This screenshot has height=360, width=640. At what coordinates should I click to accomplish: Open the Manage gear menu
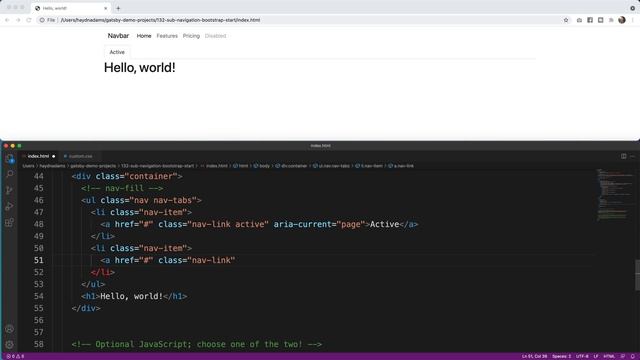9,344
